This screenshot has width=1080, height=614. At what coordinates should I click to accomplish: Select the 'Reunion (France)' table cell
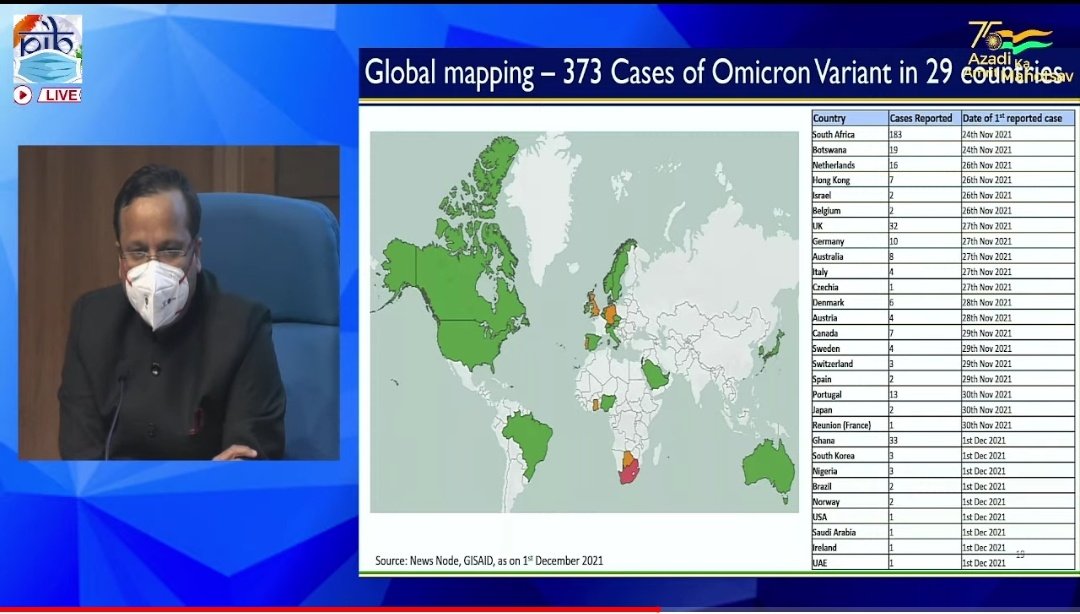coord(850,424)
